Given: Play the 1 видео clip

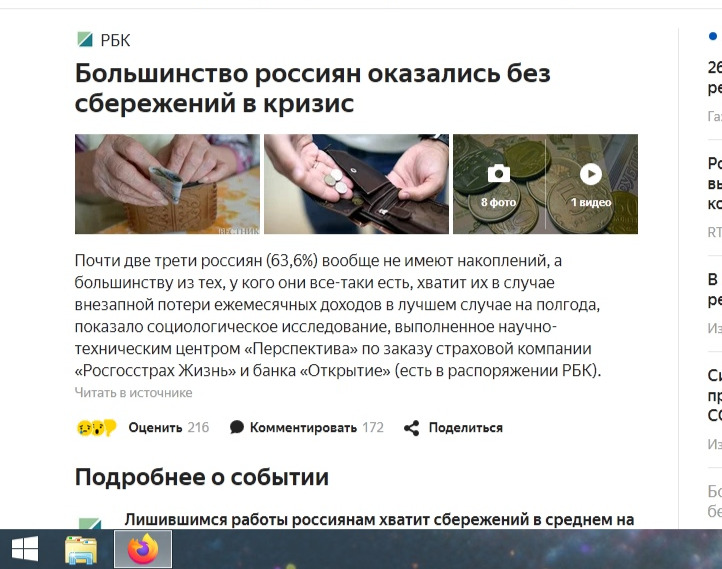Looking at the screenshot, I should point(591,174).
